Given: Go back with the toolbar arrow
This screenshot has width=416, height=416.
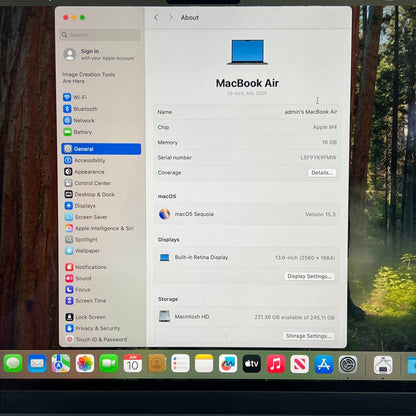Looking at the screenshot, I should coord(156,18).
